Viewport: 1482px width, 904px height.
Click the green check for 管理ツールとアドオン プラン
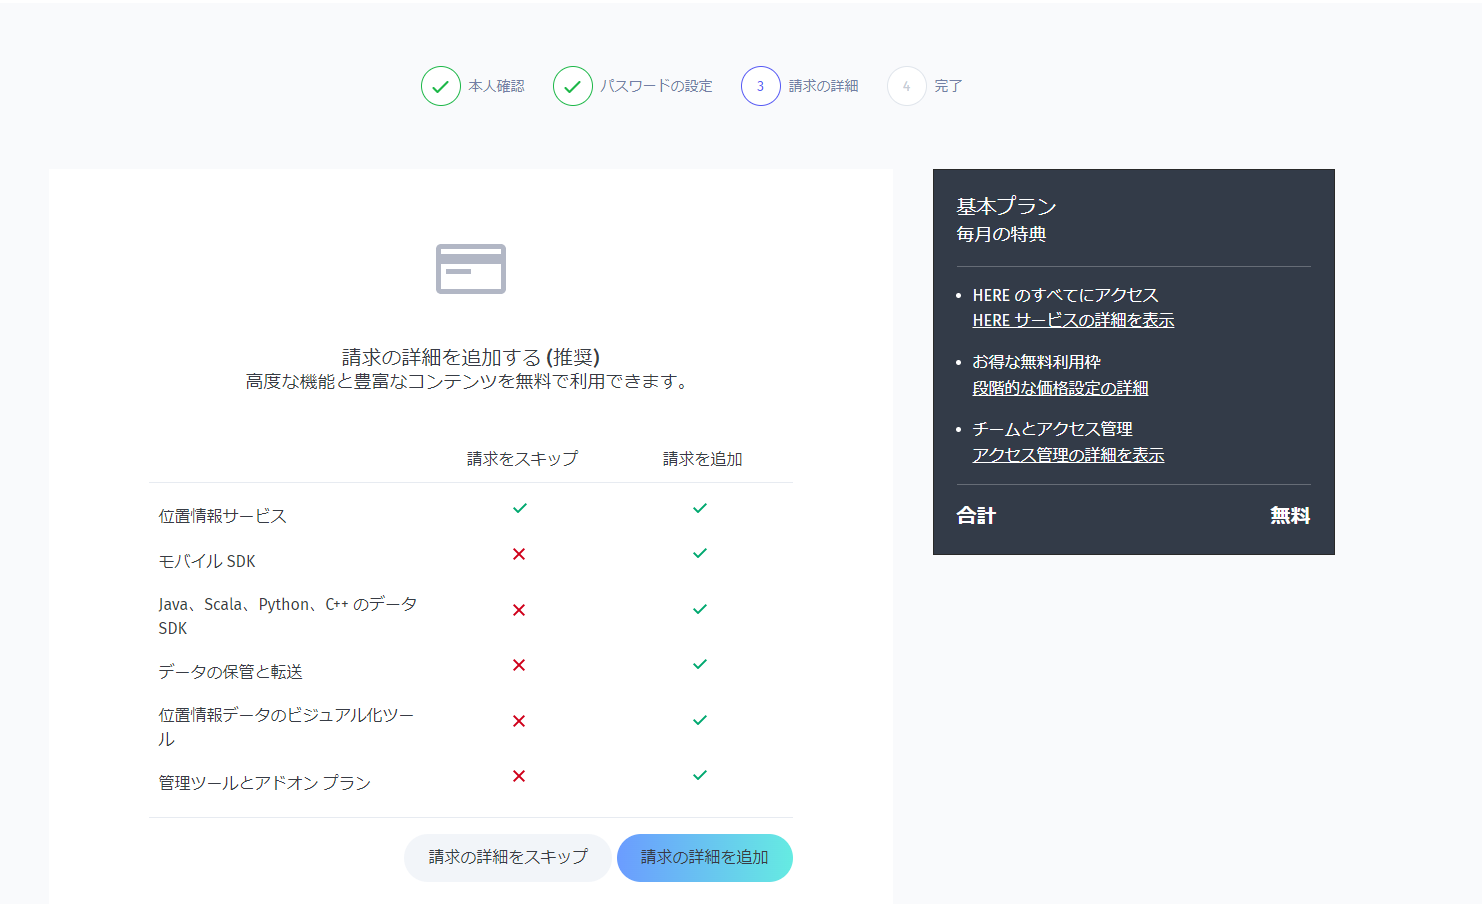click(x=700, y=774)
